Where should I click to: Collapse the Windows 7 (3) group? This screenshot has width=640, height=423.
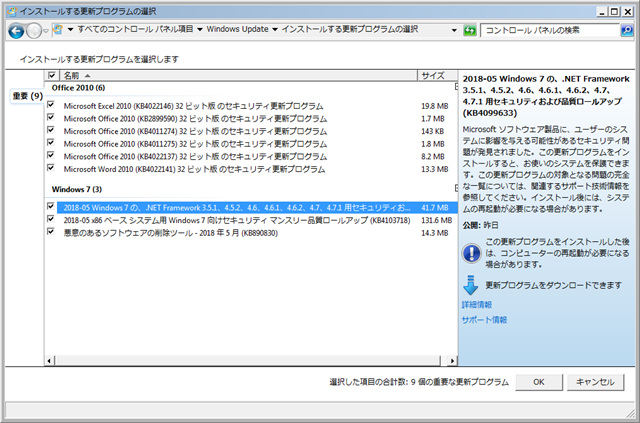coord(456,188)
